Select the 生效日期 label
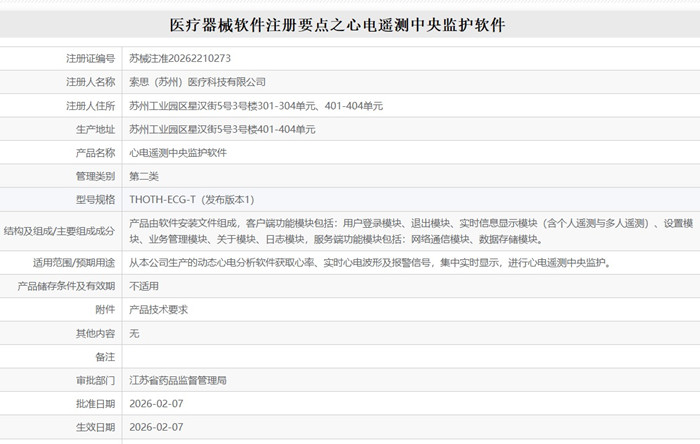The width and height of the screenshot is (700, 444). click(96, 427)
